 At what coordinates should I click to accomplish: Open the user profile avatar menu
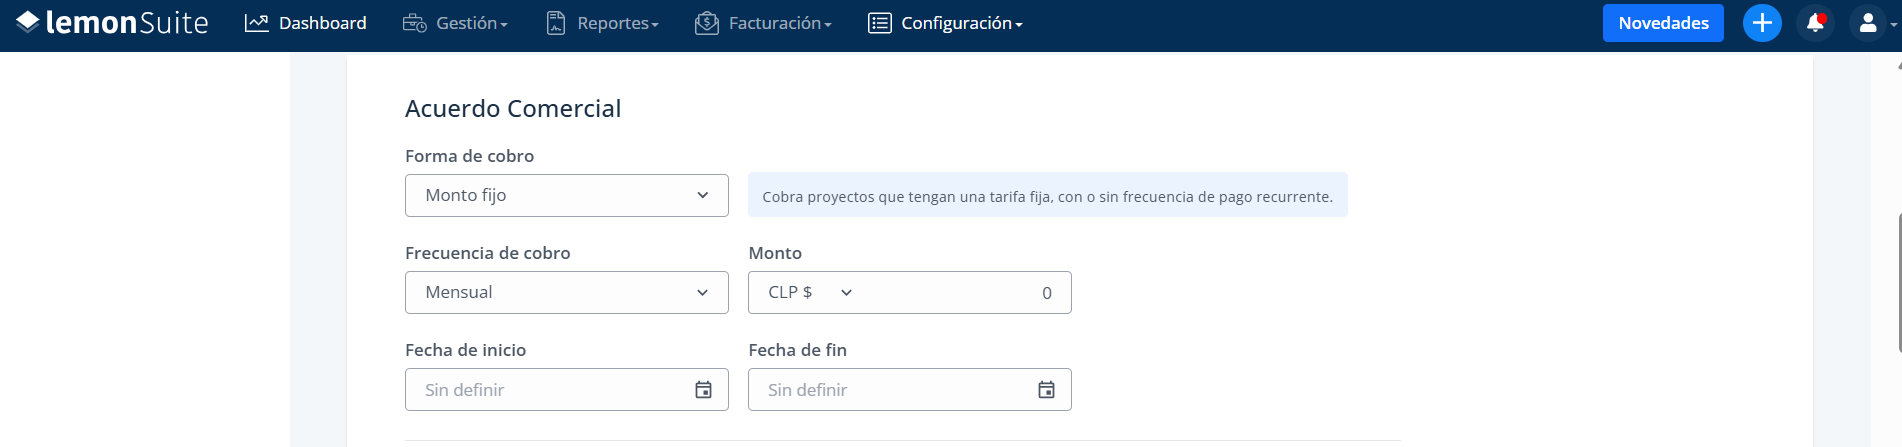[1868, 23]
